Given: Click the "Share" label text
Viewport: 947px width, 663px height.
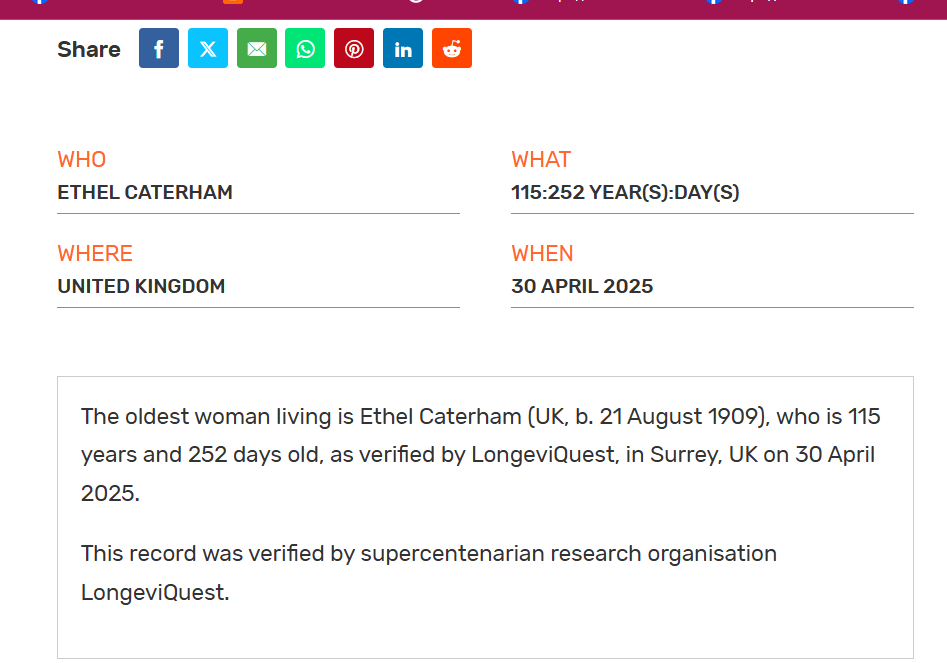Looking at the screenshot, I should pos(89,49).
